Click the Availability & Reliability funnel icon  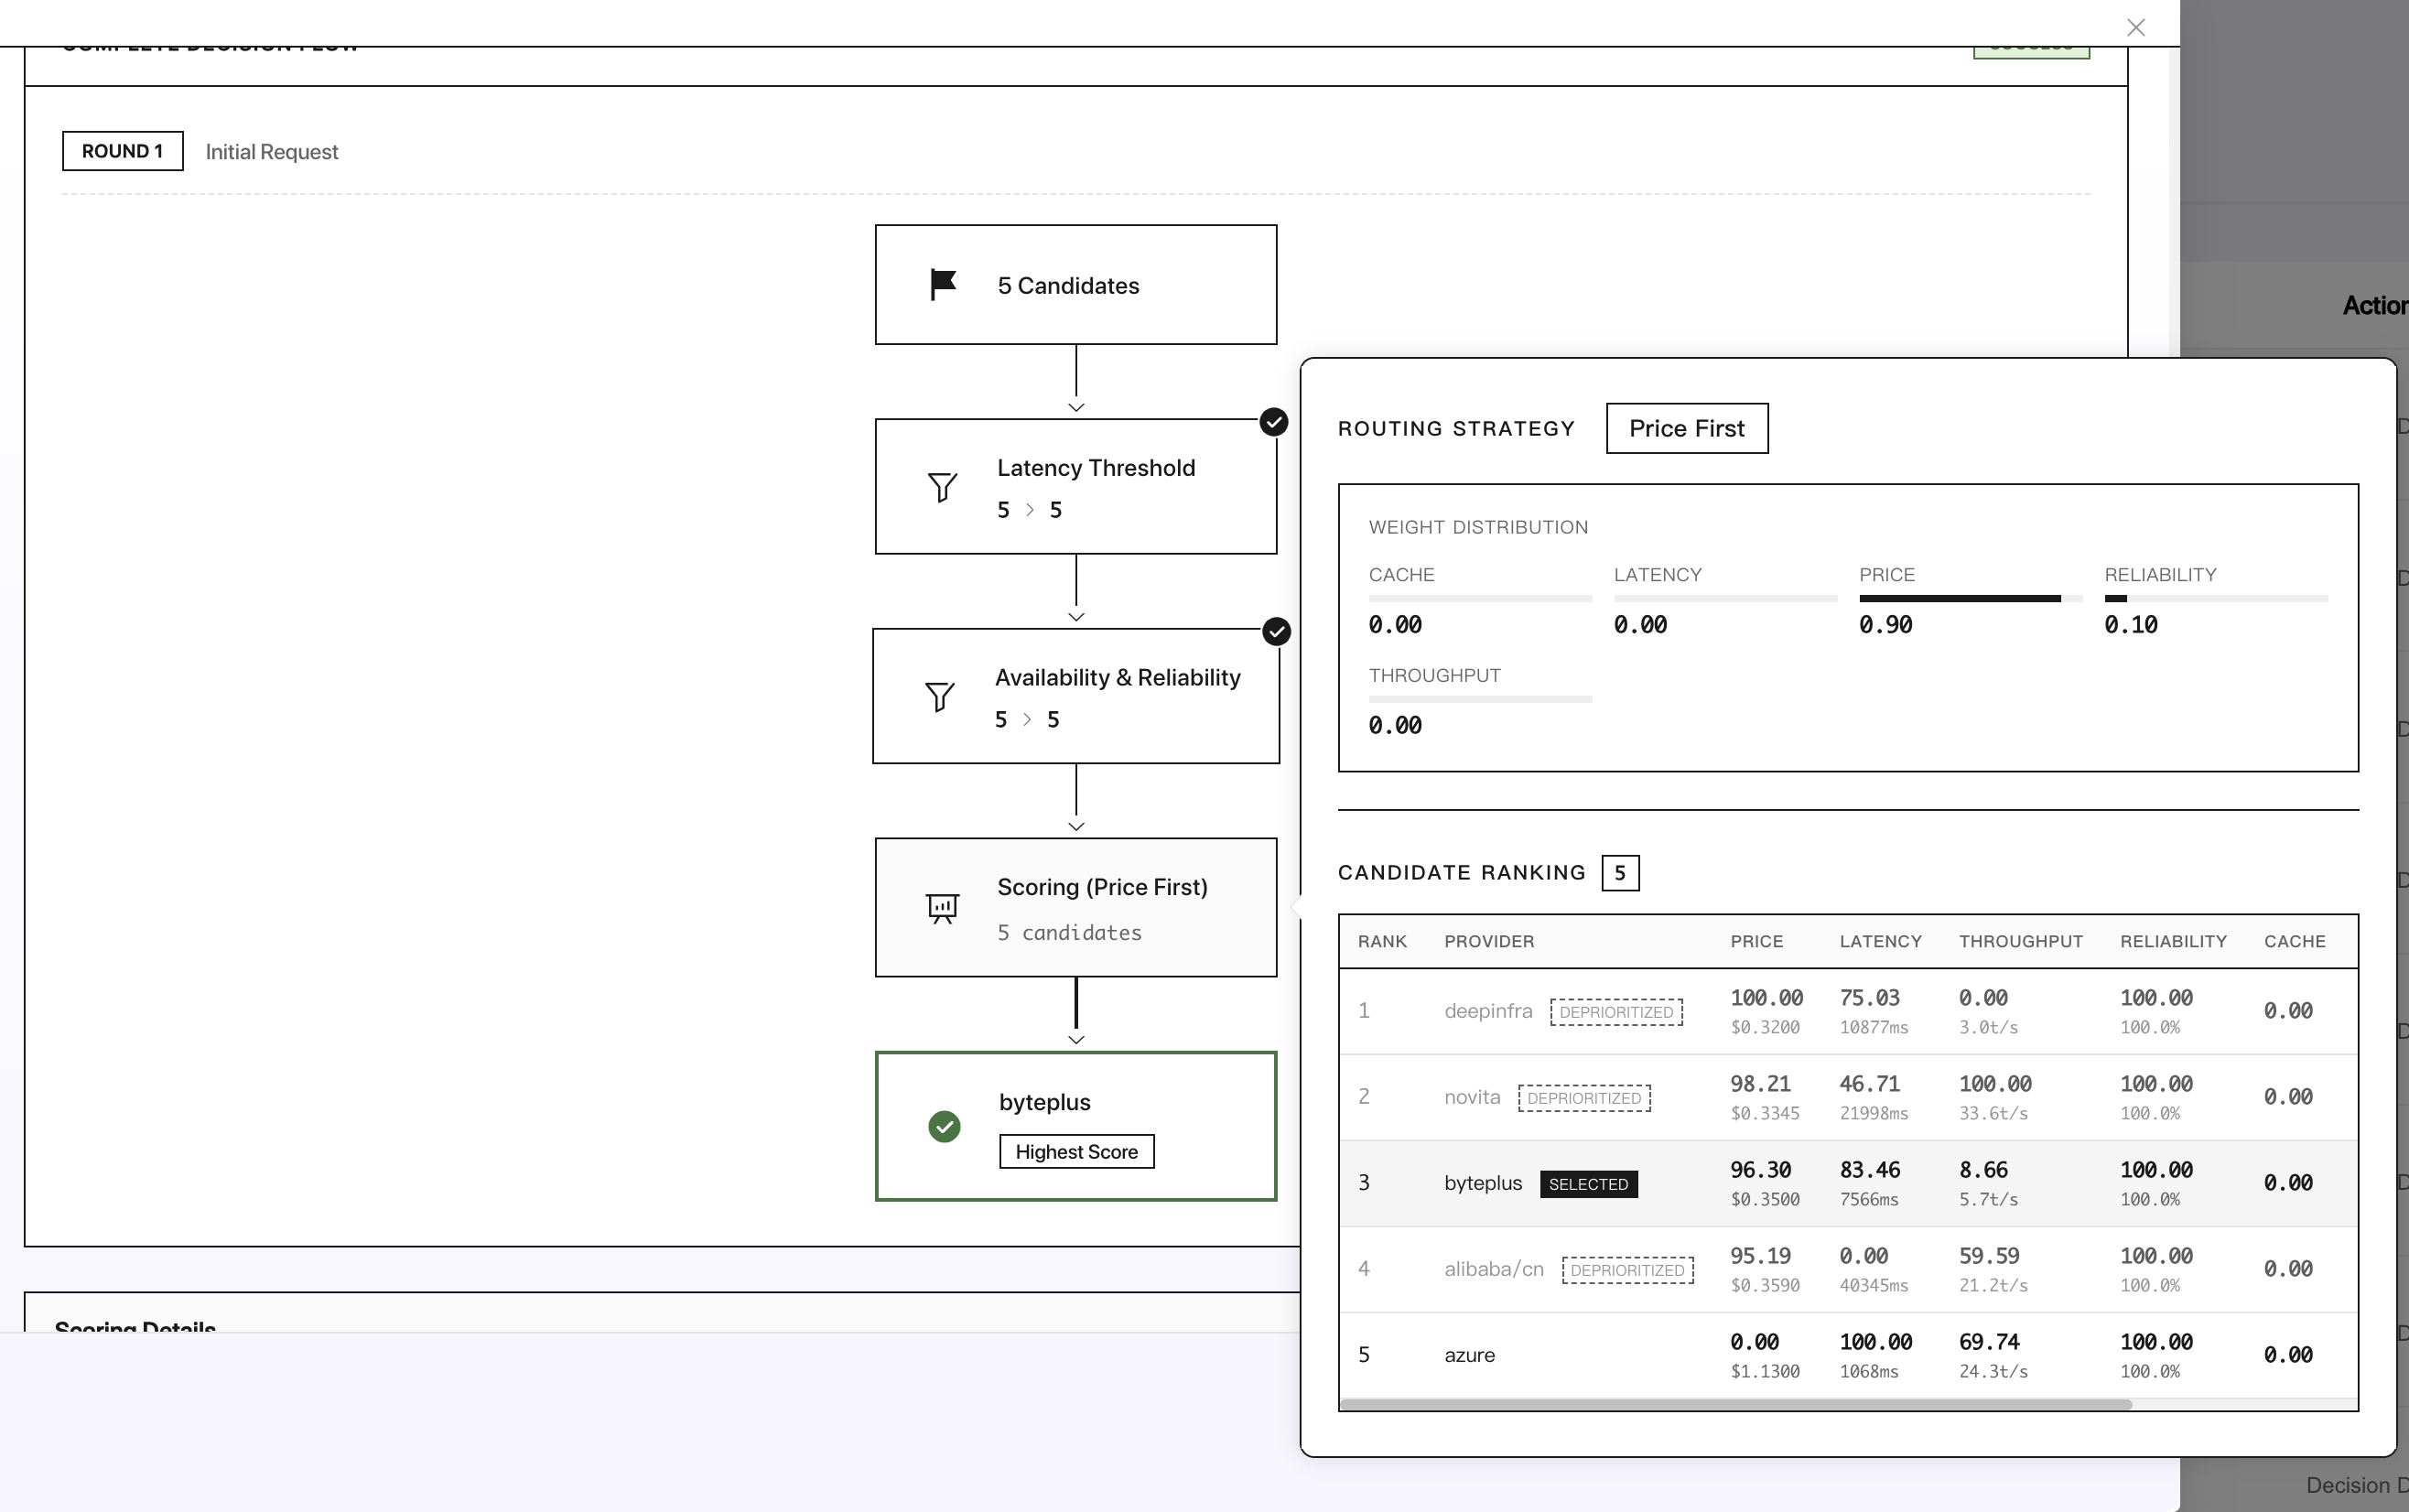click(939, 697)
